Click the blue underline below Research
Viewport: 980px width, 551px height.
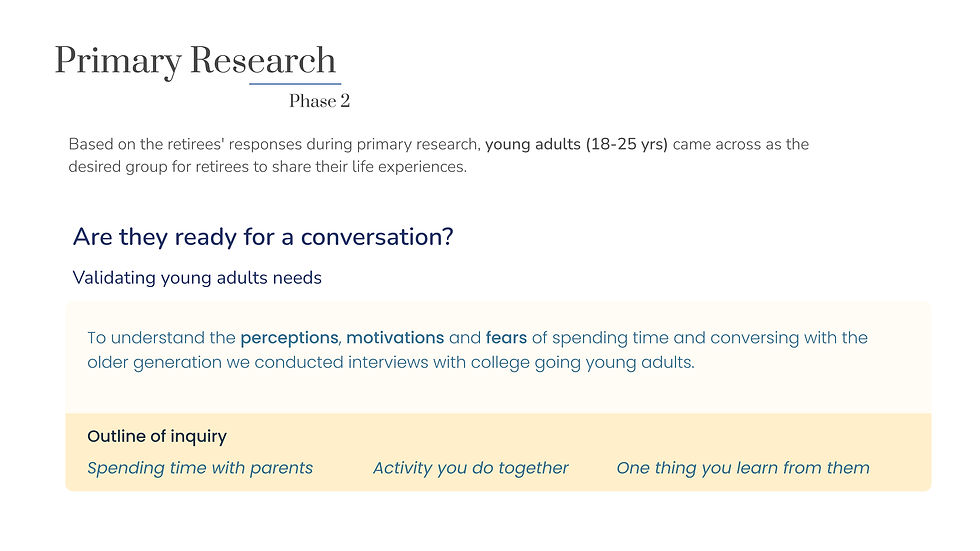295,84
